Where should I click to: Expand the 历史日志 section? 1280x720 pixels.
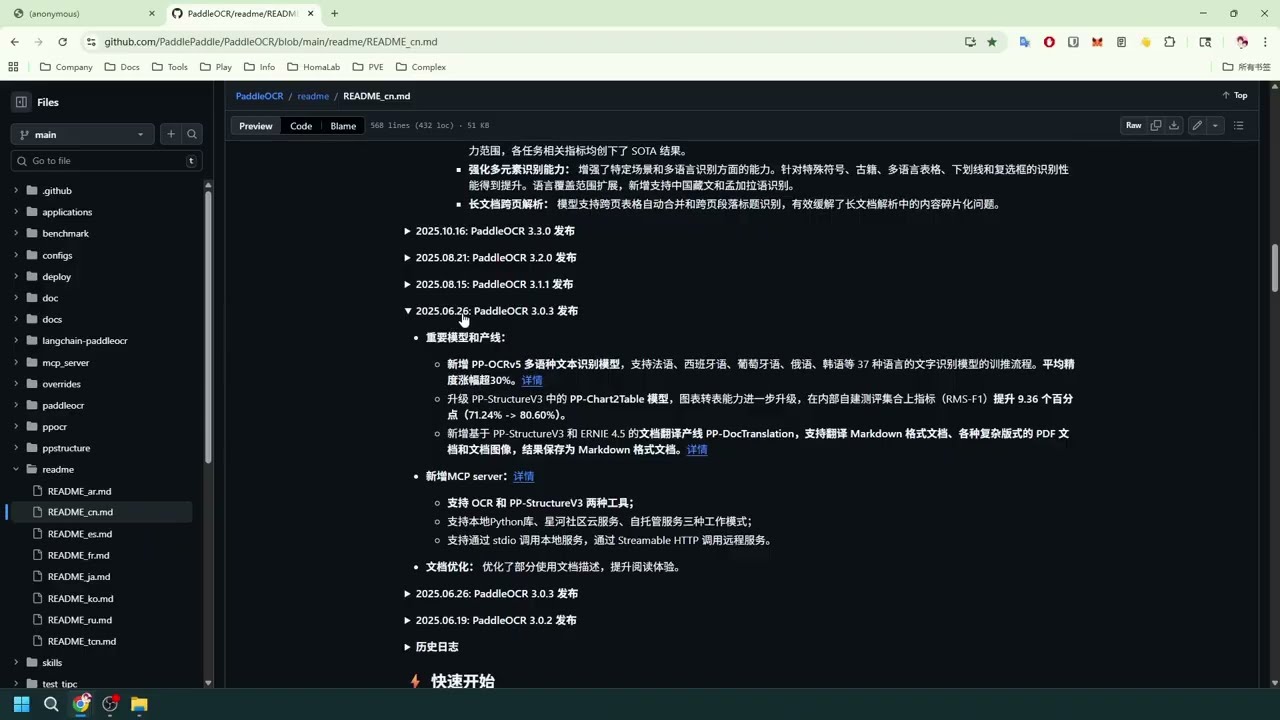click(x=431, y=648)
